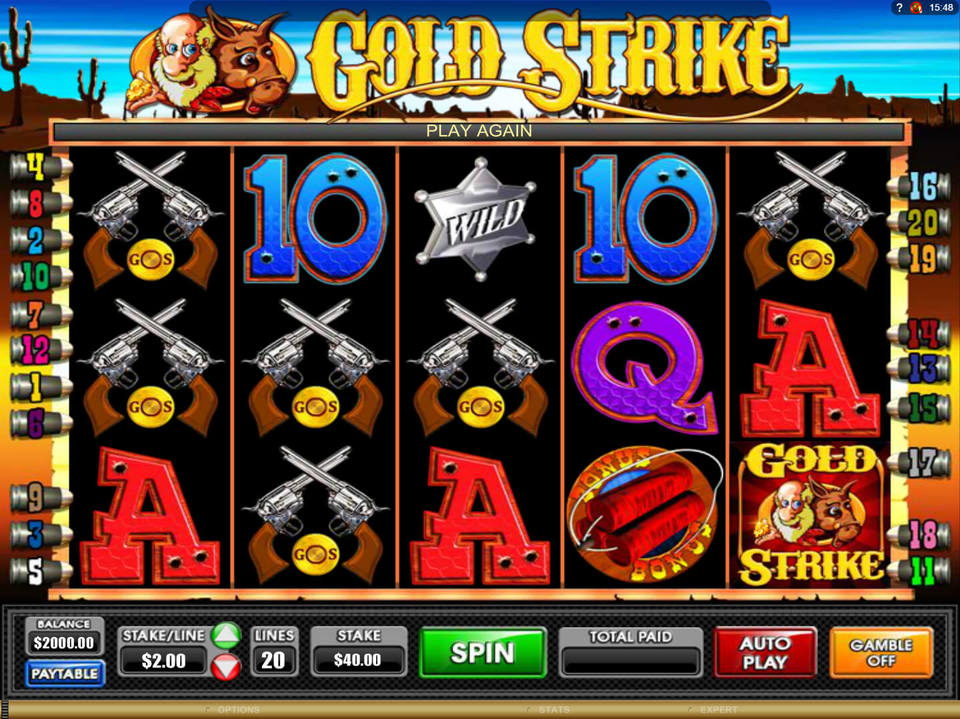Select payline bullet number 1

(39, 387)
